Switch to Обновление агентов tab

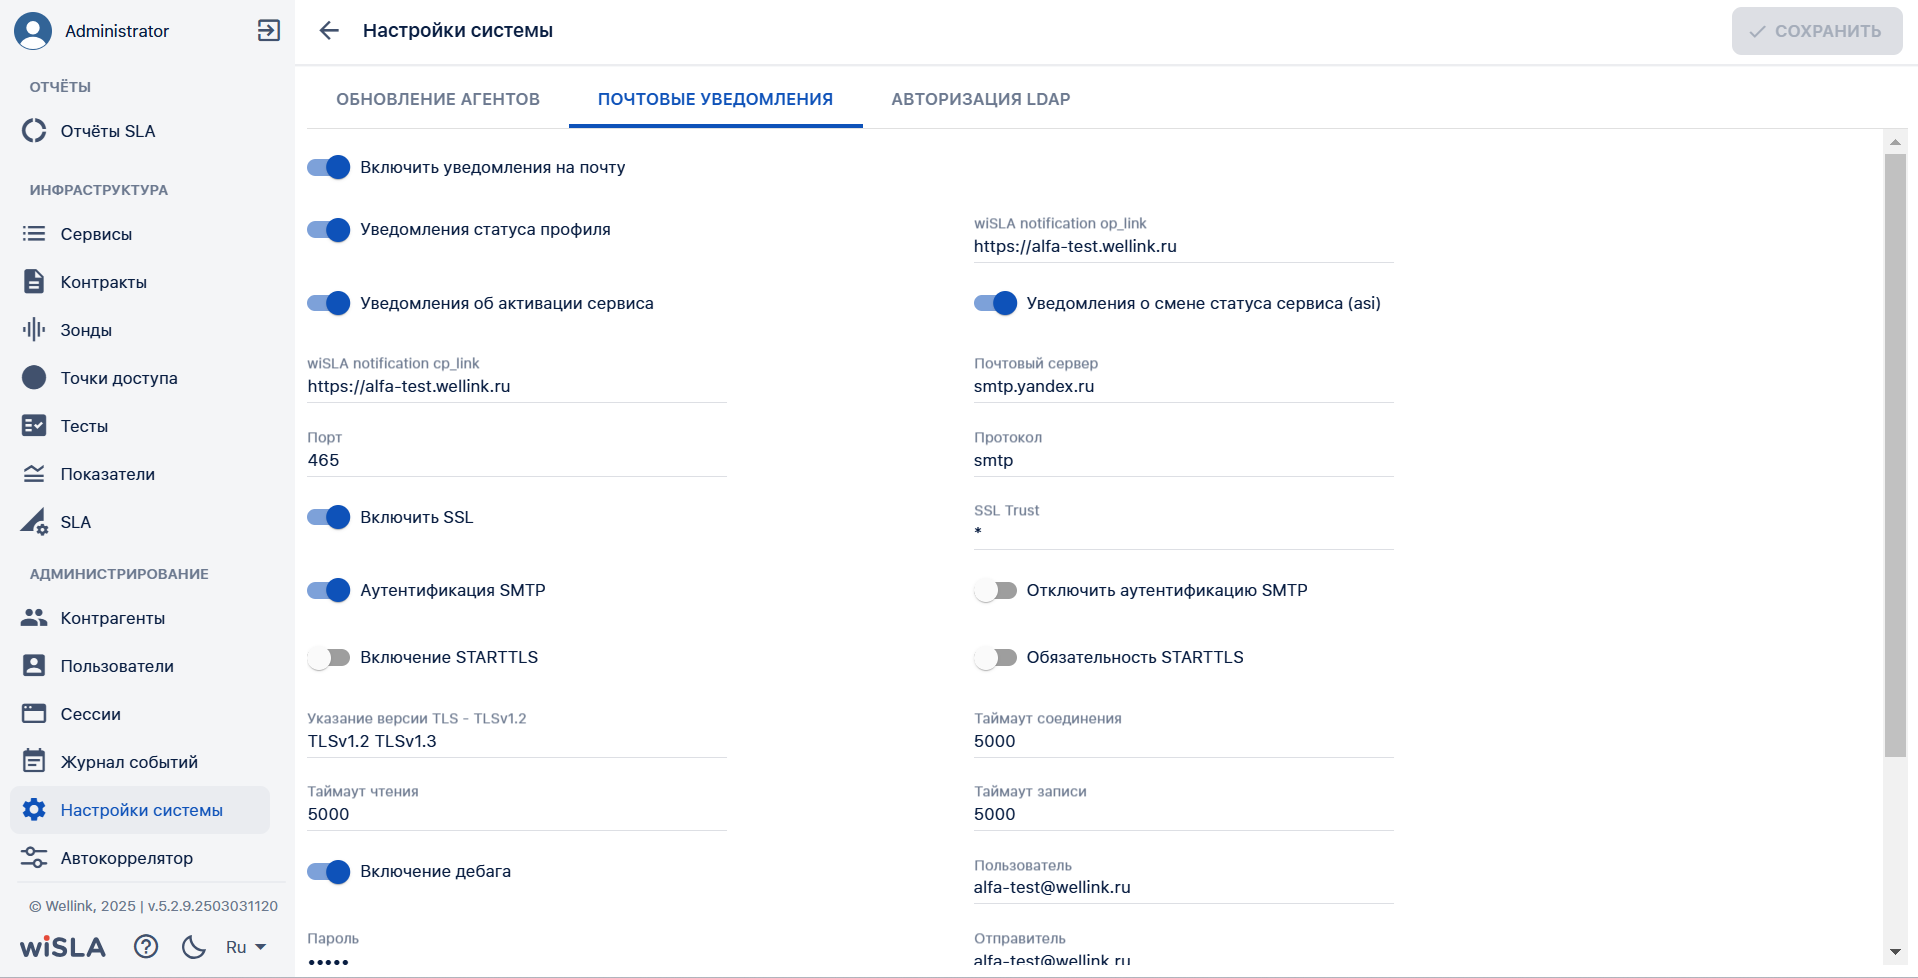point(438,99)
